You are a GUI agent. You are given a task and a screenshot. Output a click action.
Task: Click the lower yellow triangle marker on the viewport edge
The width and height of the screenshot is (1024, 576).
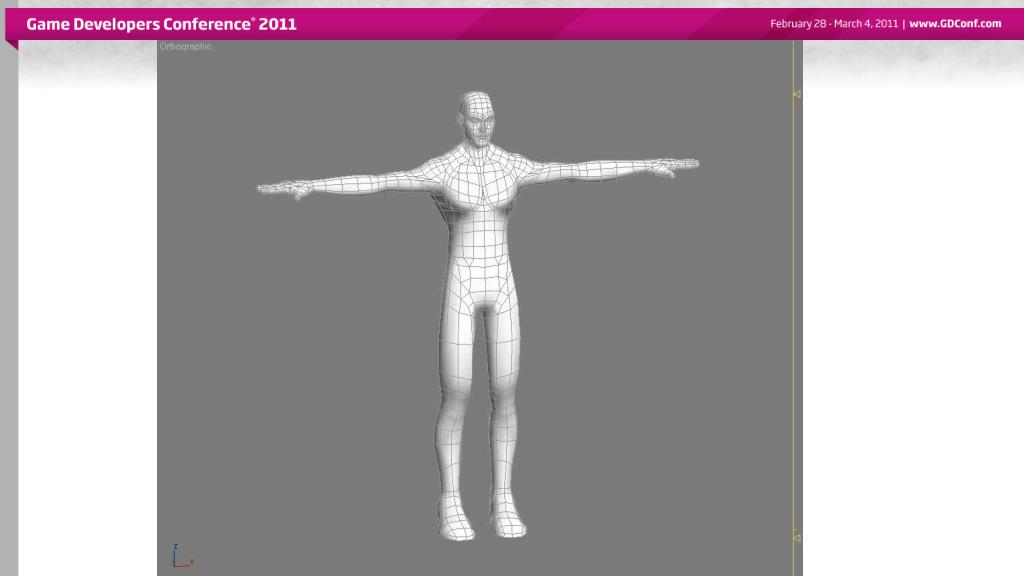(797, 537)
